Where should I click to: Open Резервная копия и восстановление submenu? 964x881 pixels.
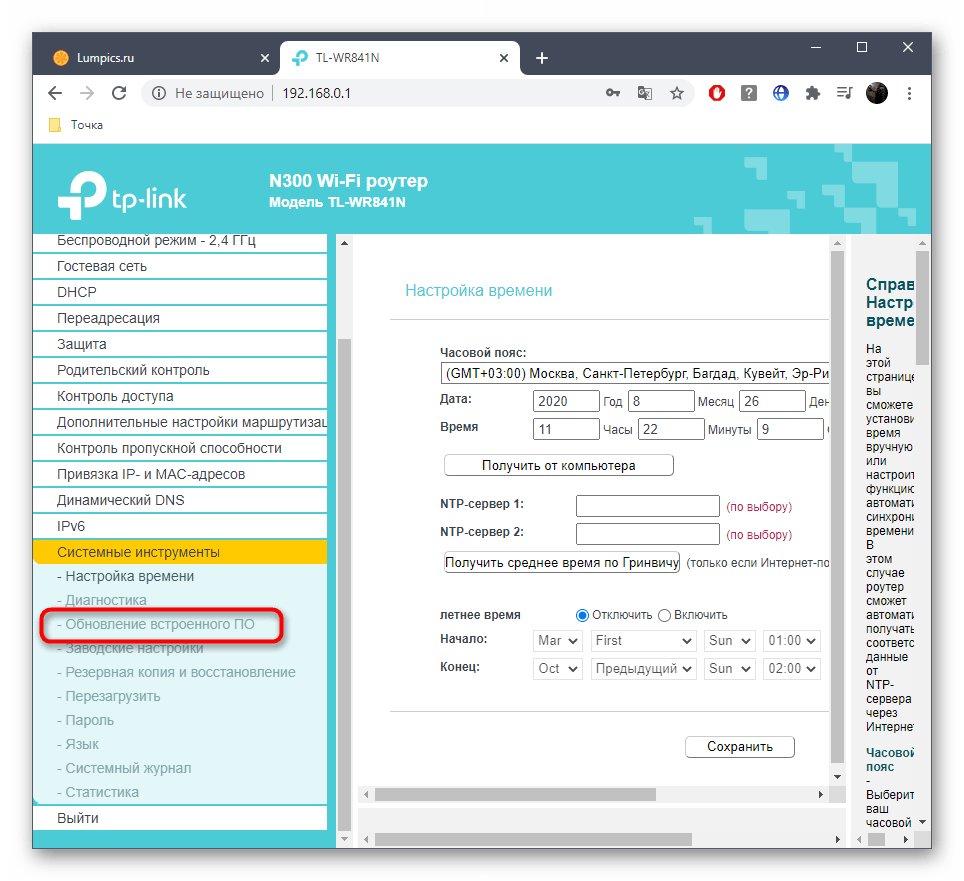click(176, 673)
